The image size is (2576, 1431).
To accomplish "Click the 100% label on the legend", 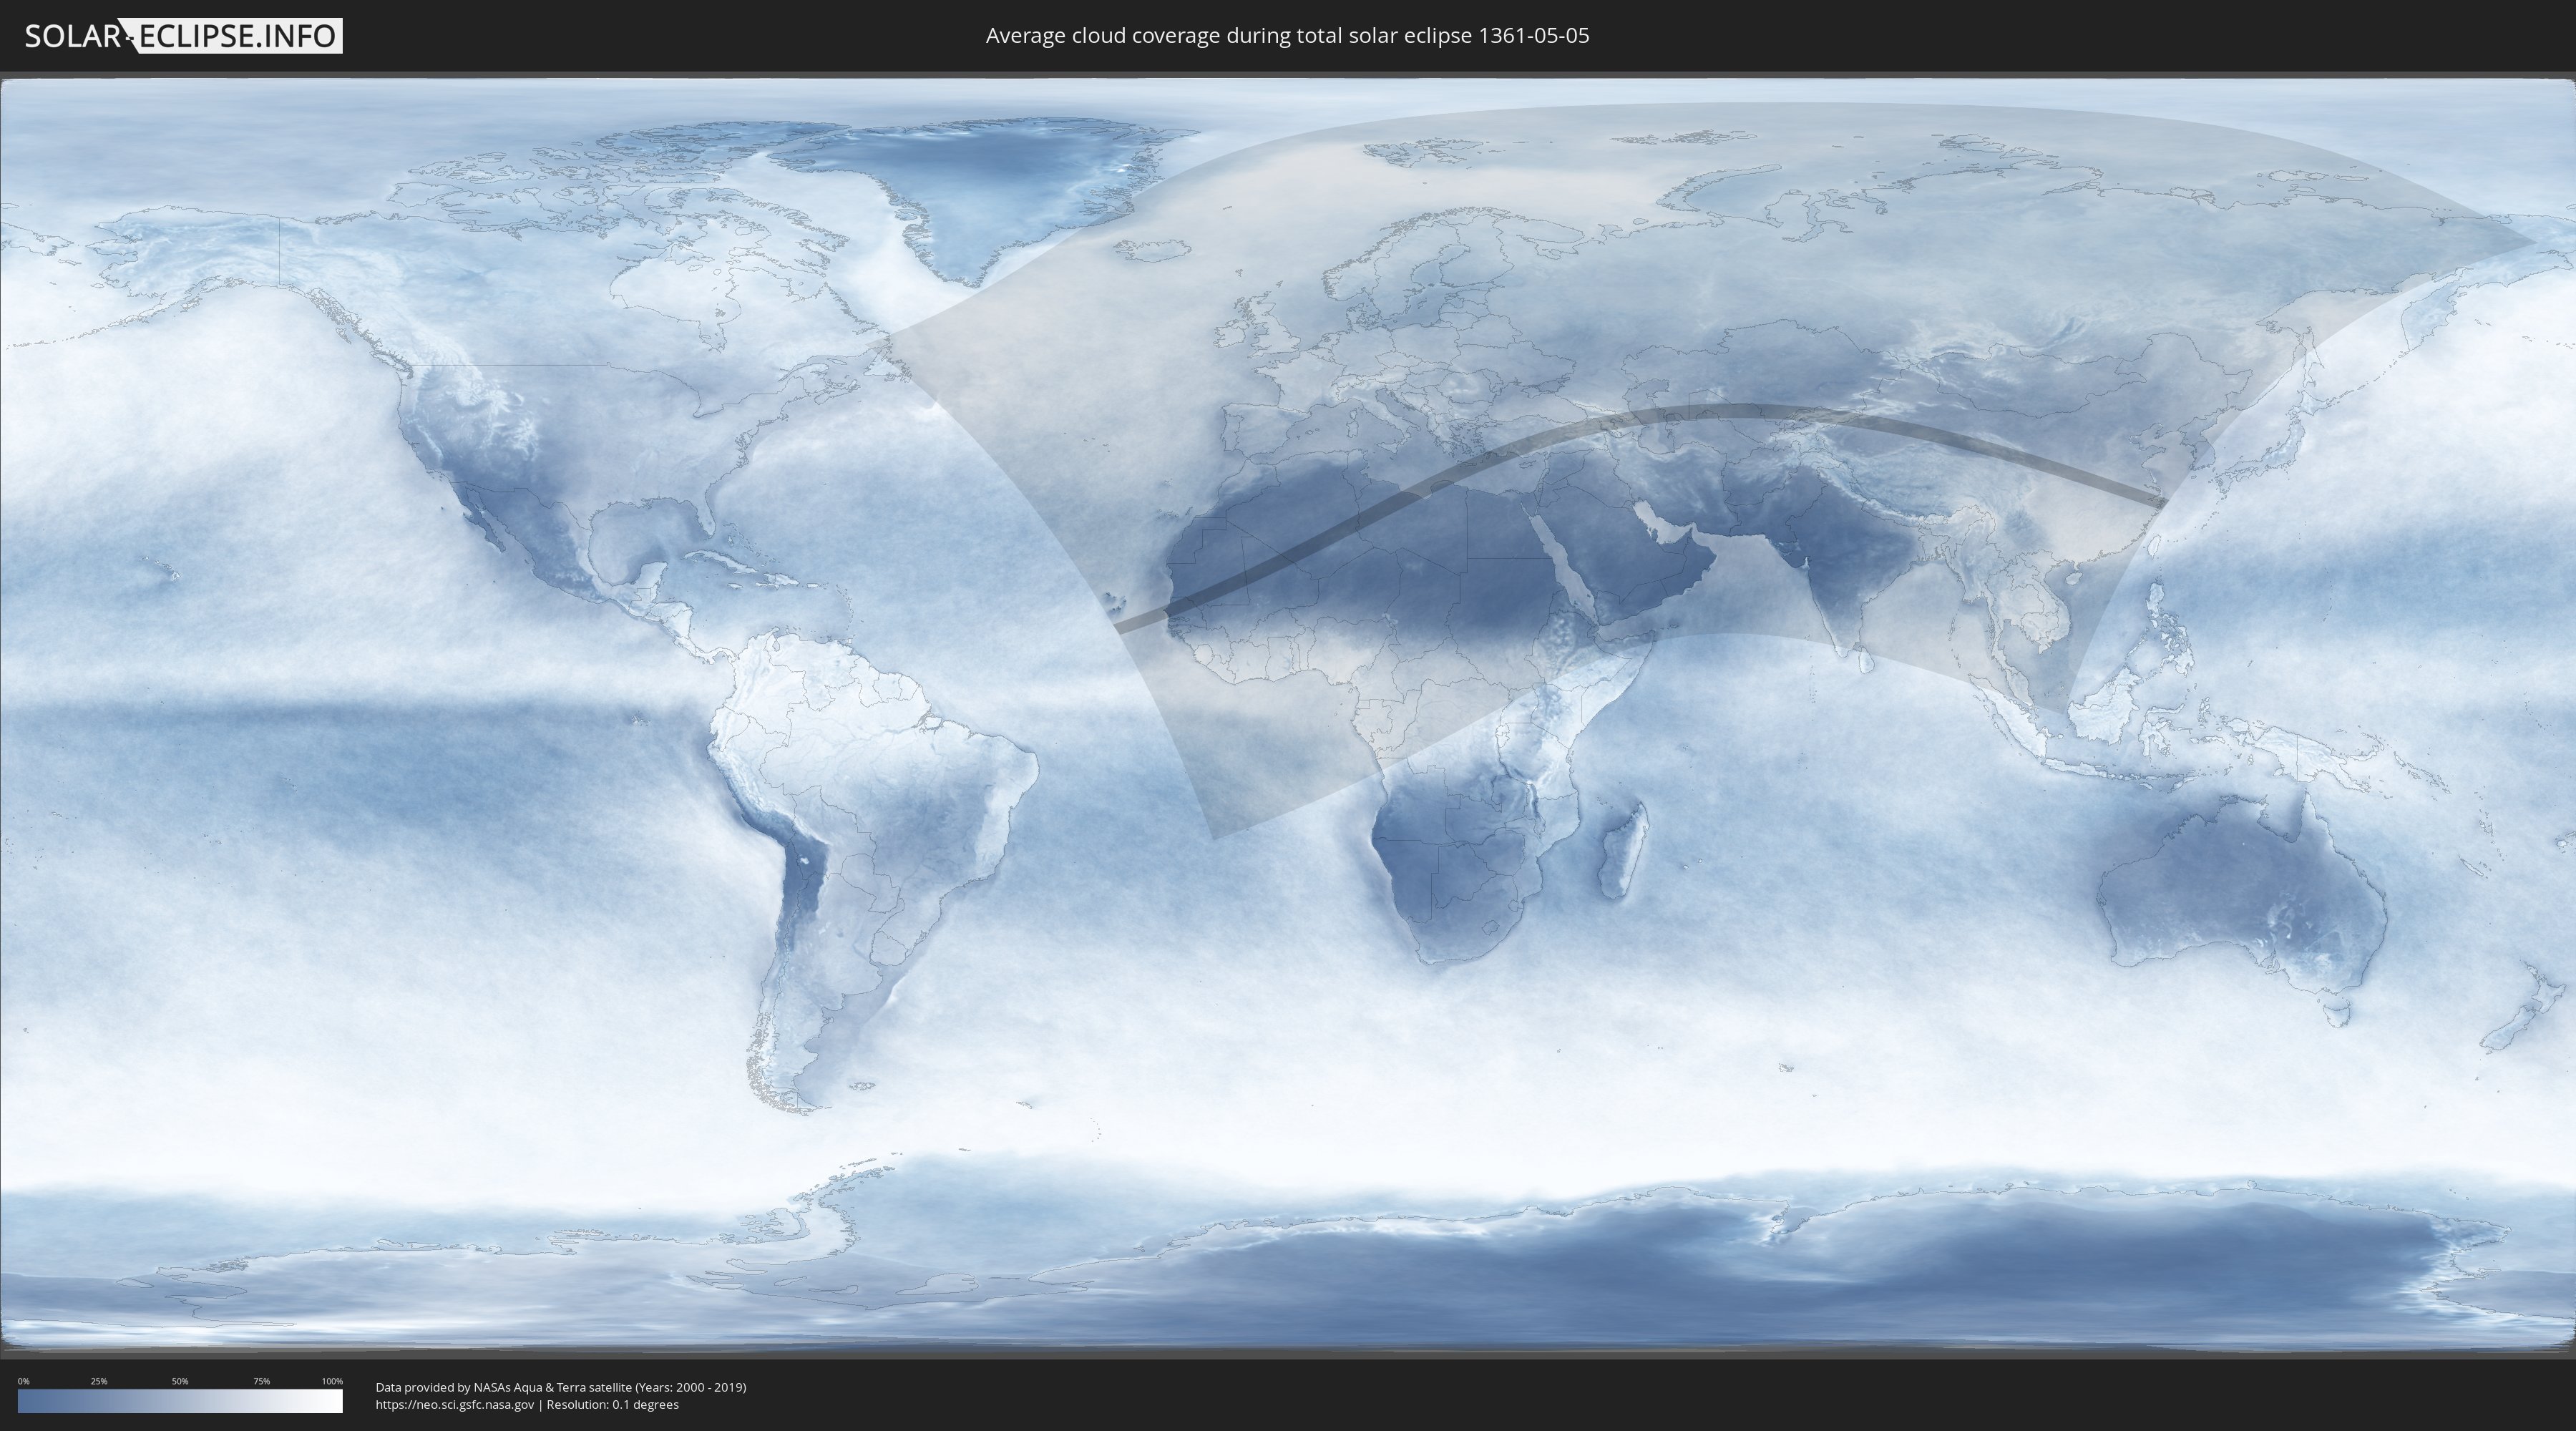I will (x=332, y=1381).
